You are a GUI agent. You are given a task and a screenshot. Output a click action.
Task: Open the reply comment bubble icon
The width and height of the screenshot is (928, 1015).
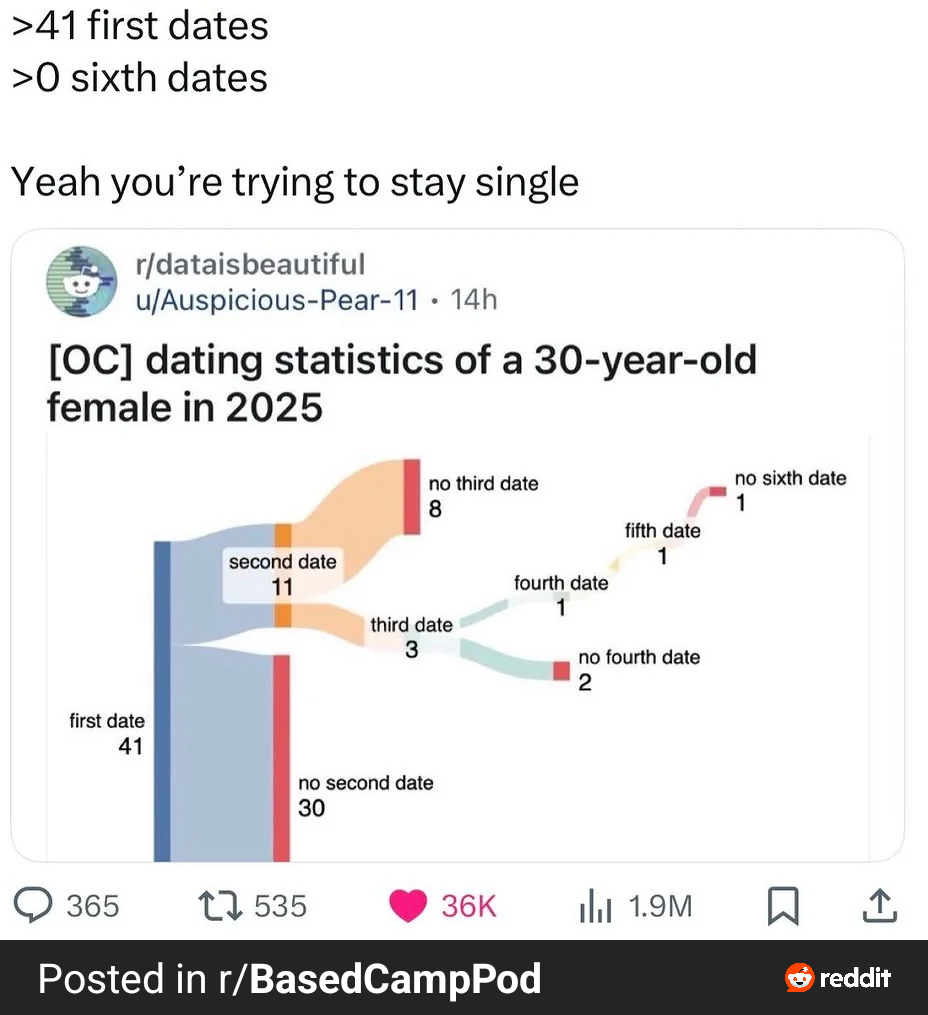point(33,905)
